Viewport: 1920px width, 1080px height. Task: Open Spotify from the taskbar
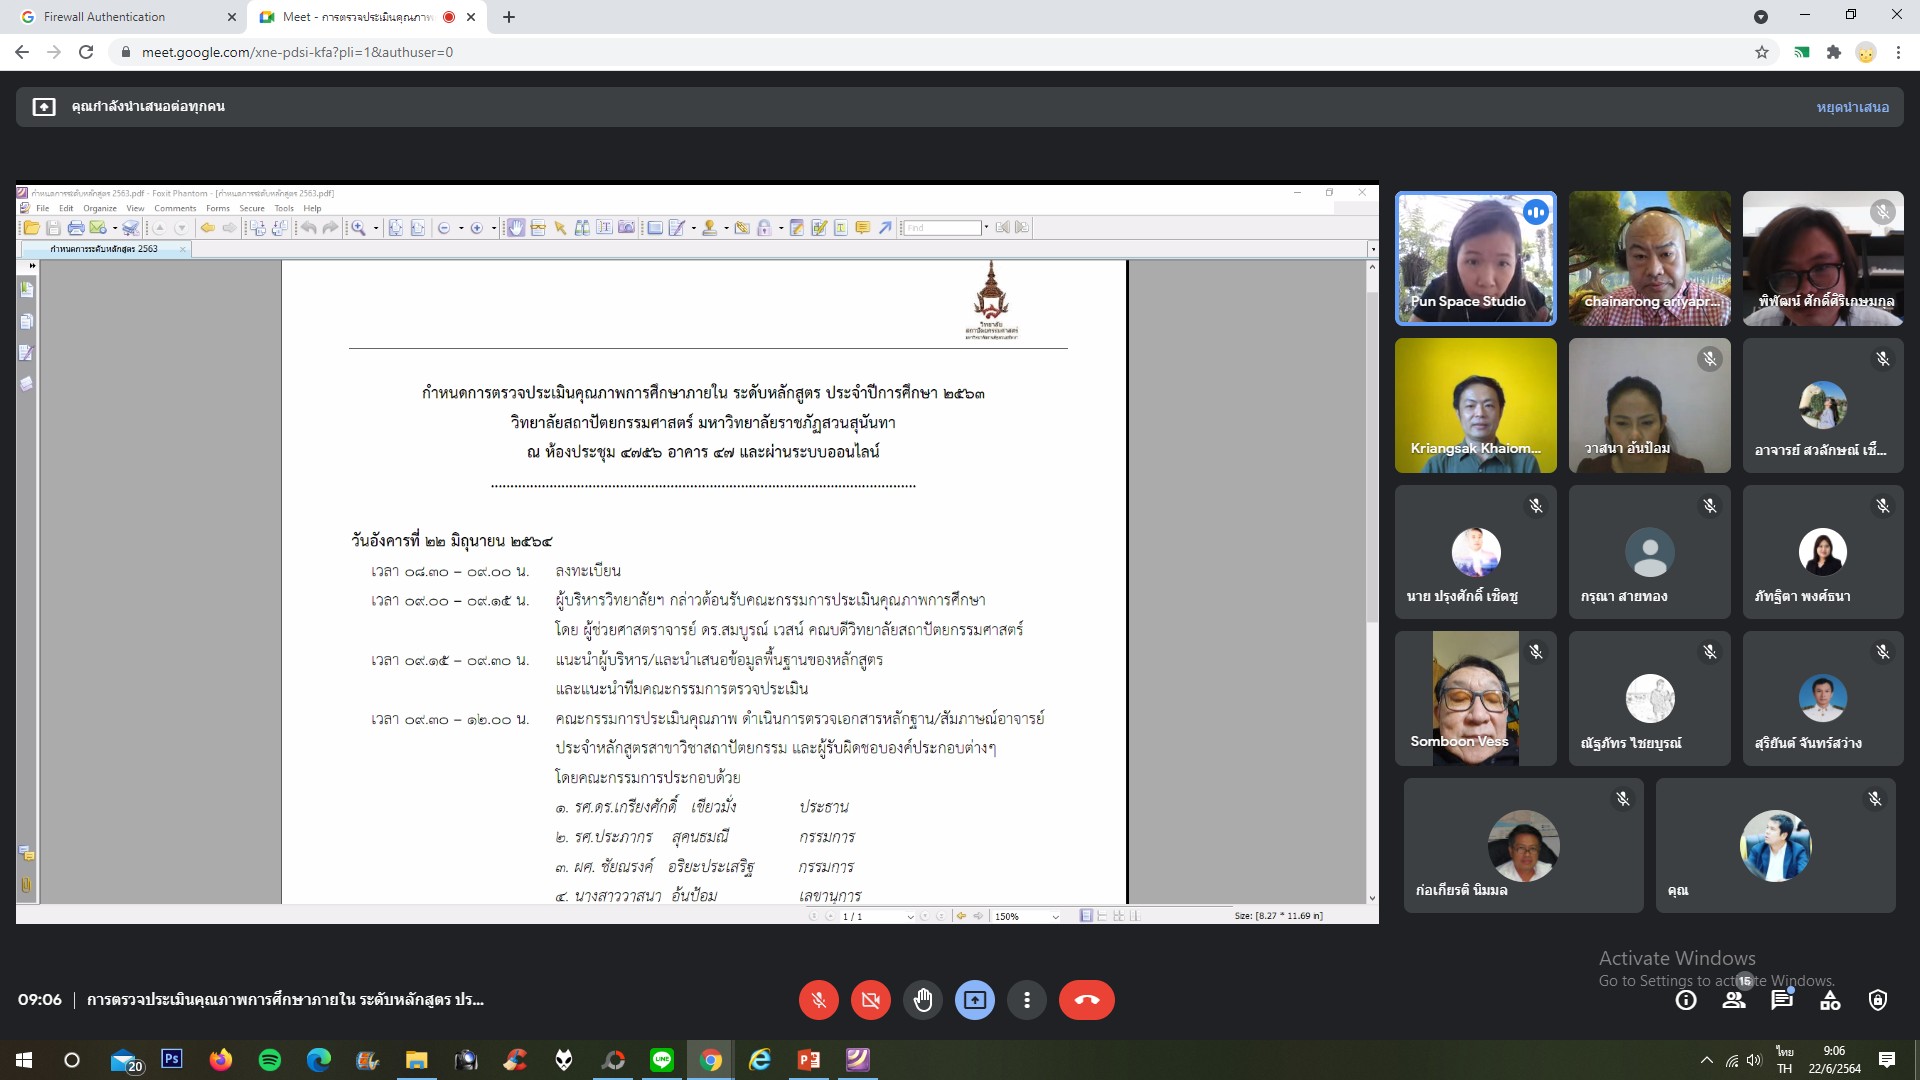click(x=270, y=1060)
